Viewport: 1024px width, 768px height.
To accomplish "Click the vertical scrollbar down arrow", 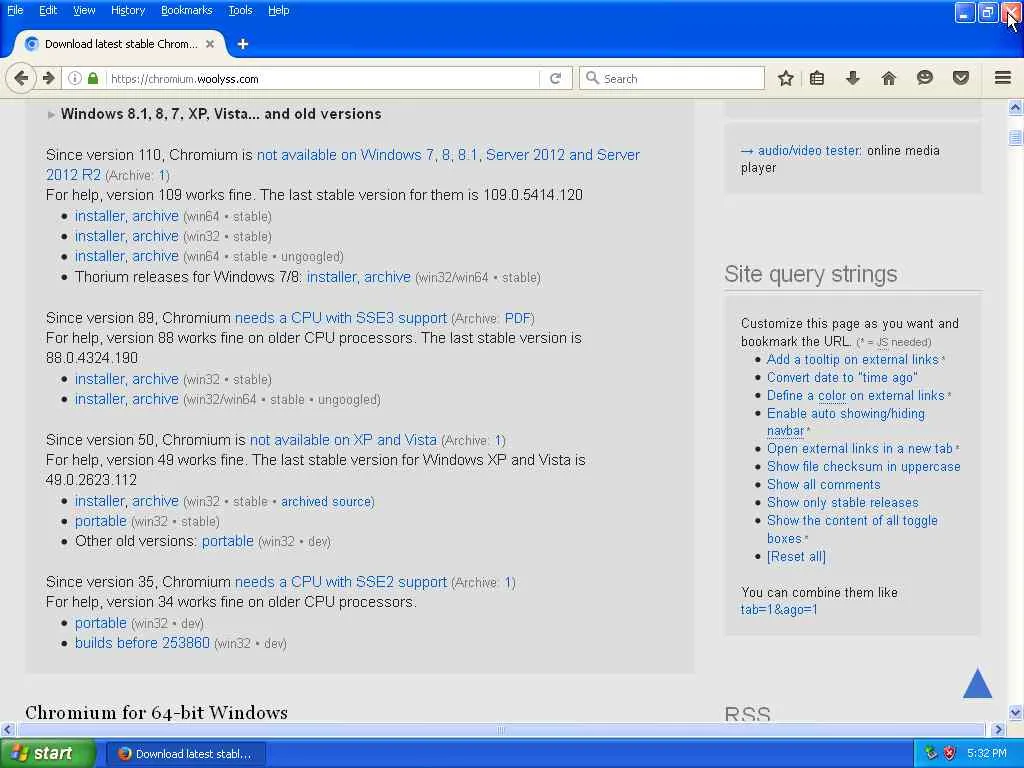I will click(1016, 712).
